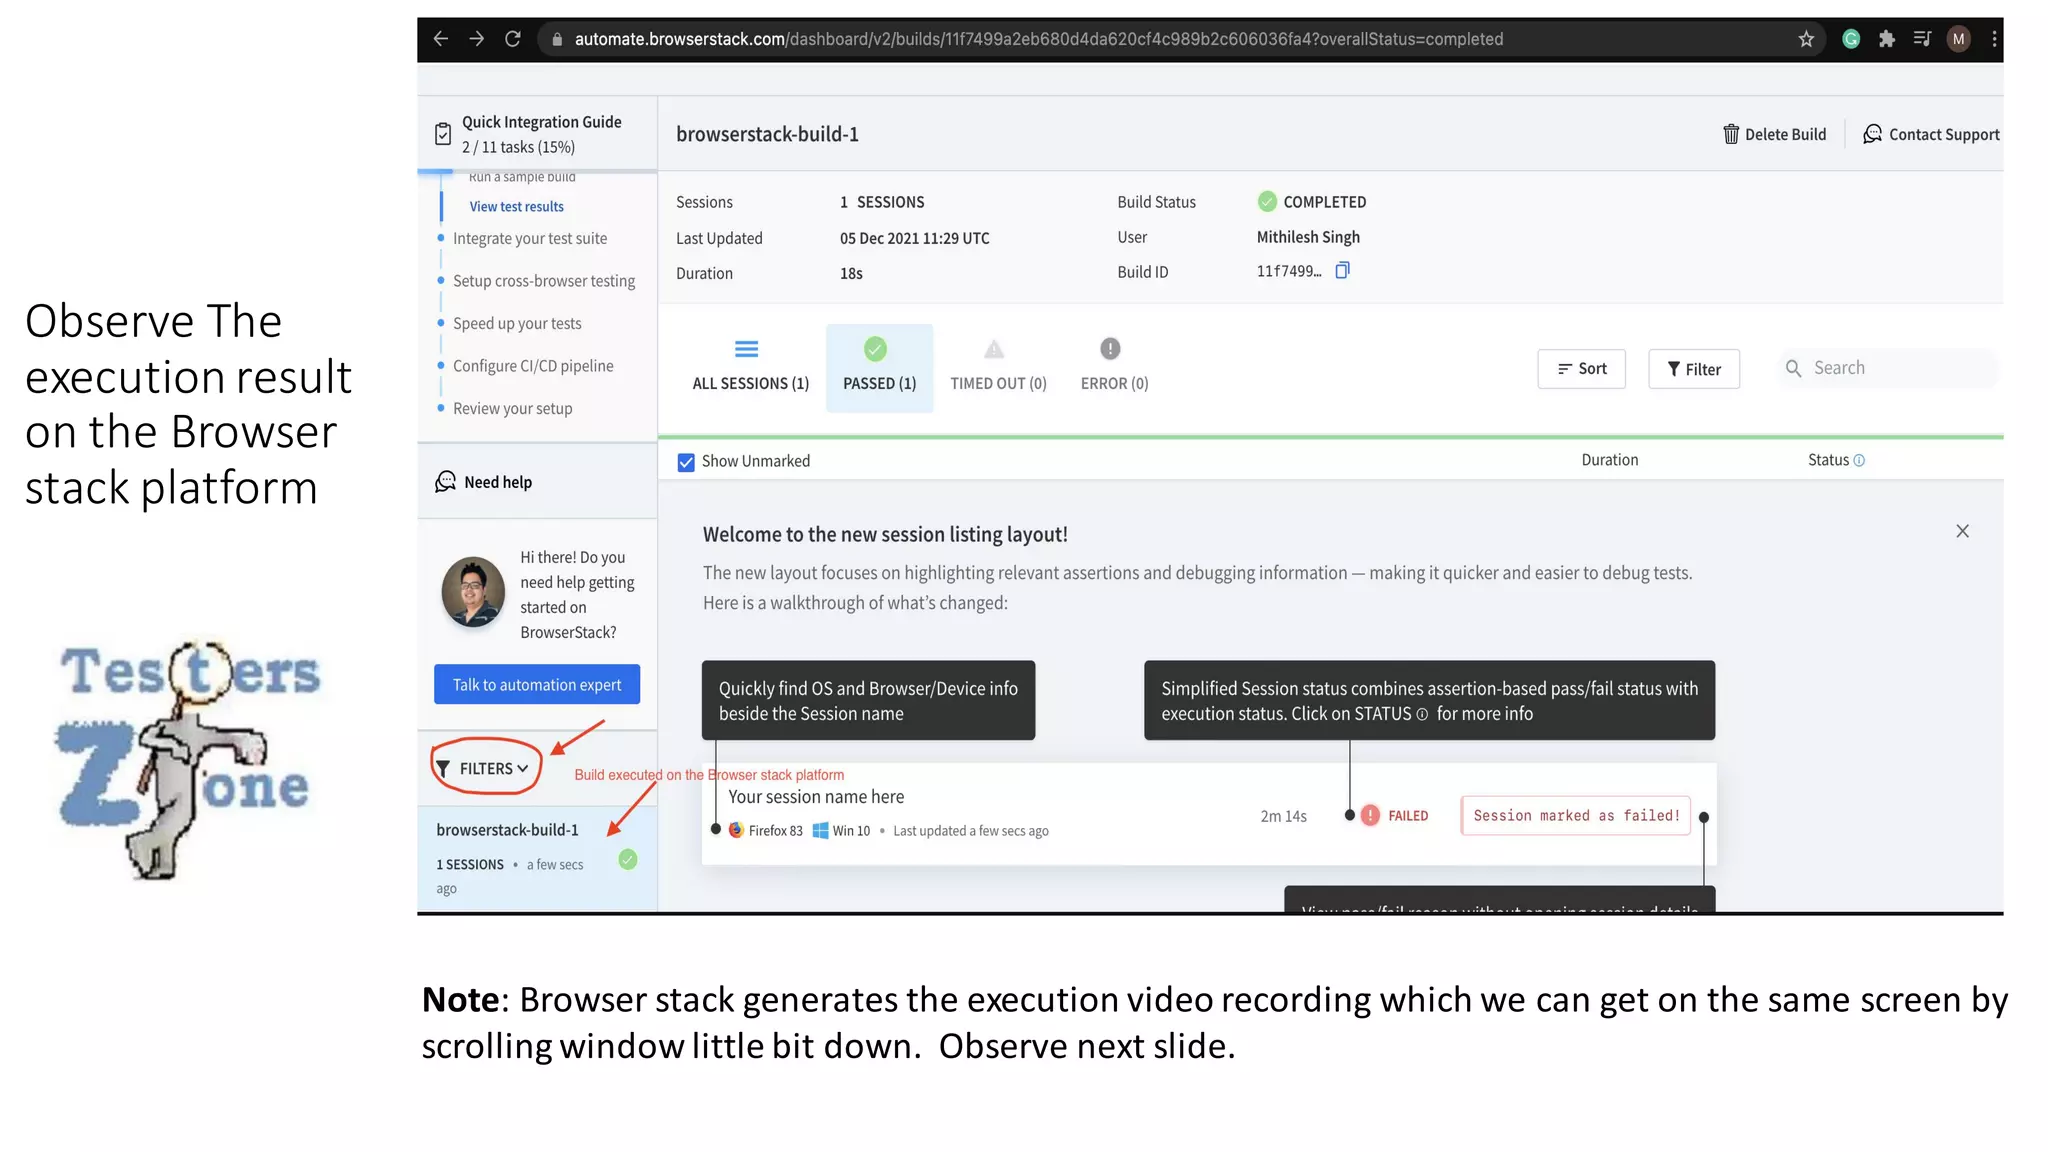Bookmark this page with star icon
Screen dimensions: 2048x1152
pos(1806,39)
